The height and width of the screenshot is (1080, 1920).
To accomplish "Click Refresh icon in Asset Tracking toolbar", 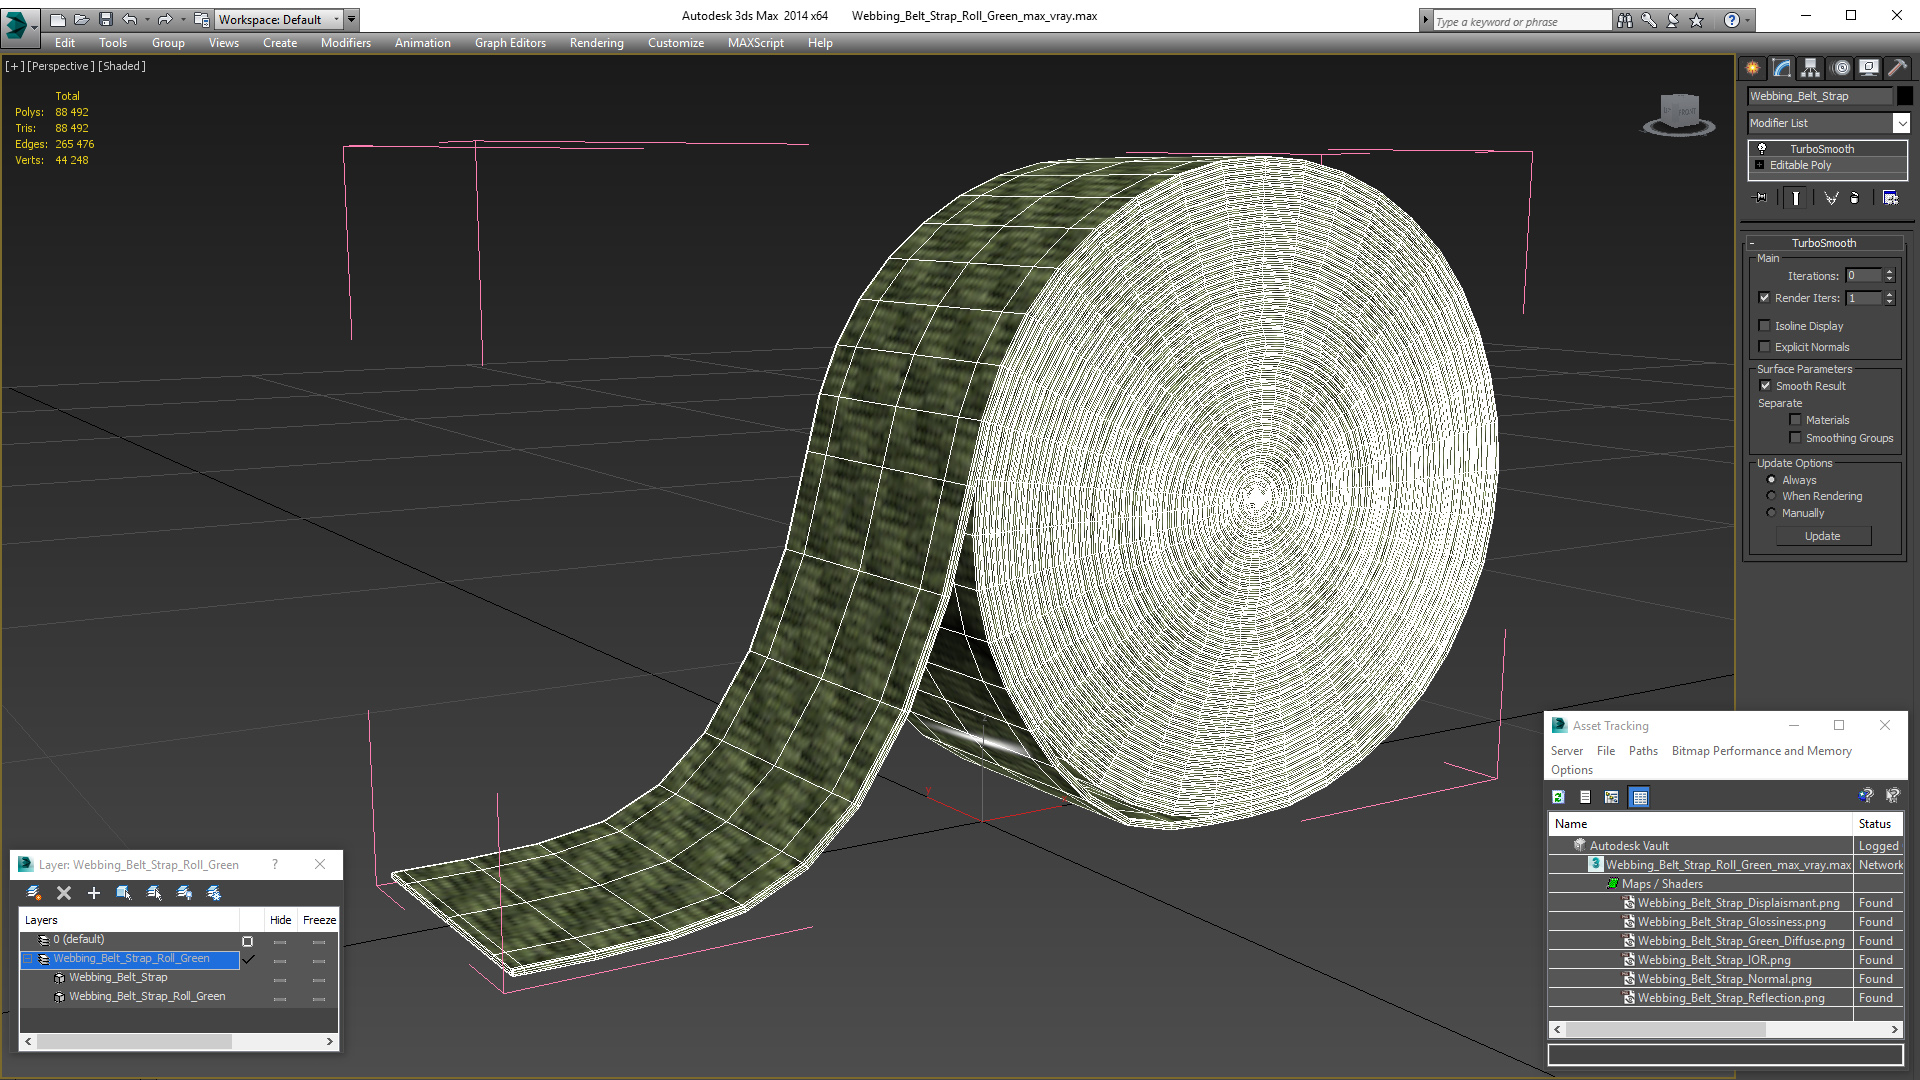I will coord(1558,797).
